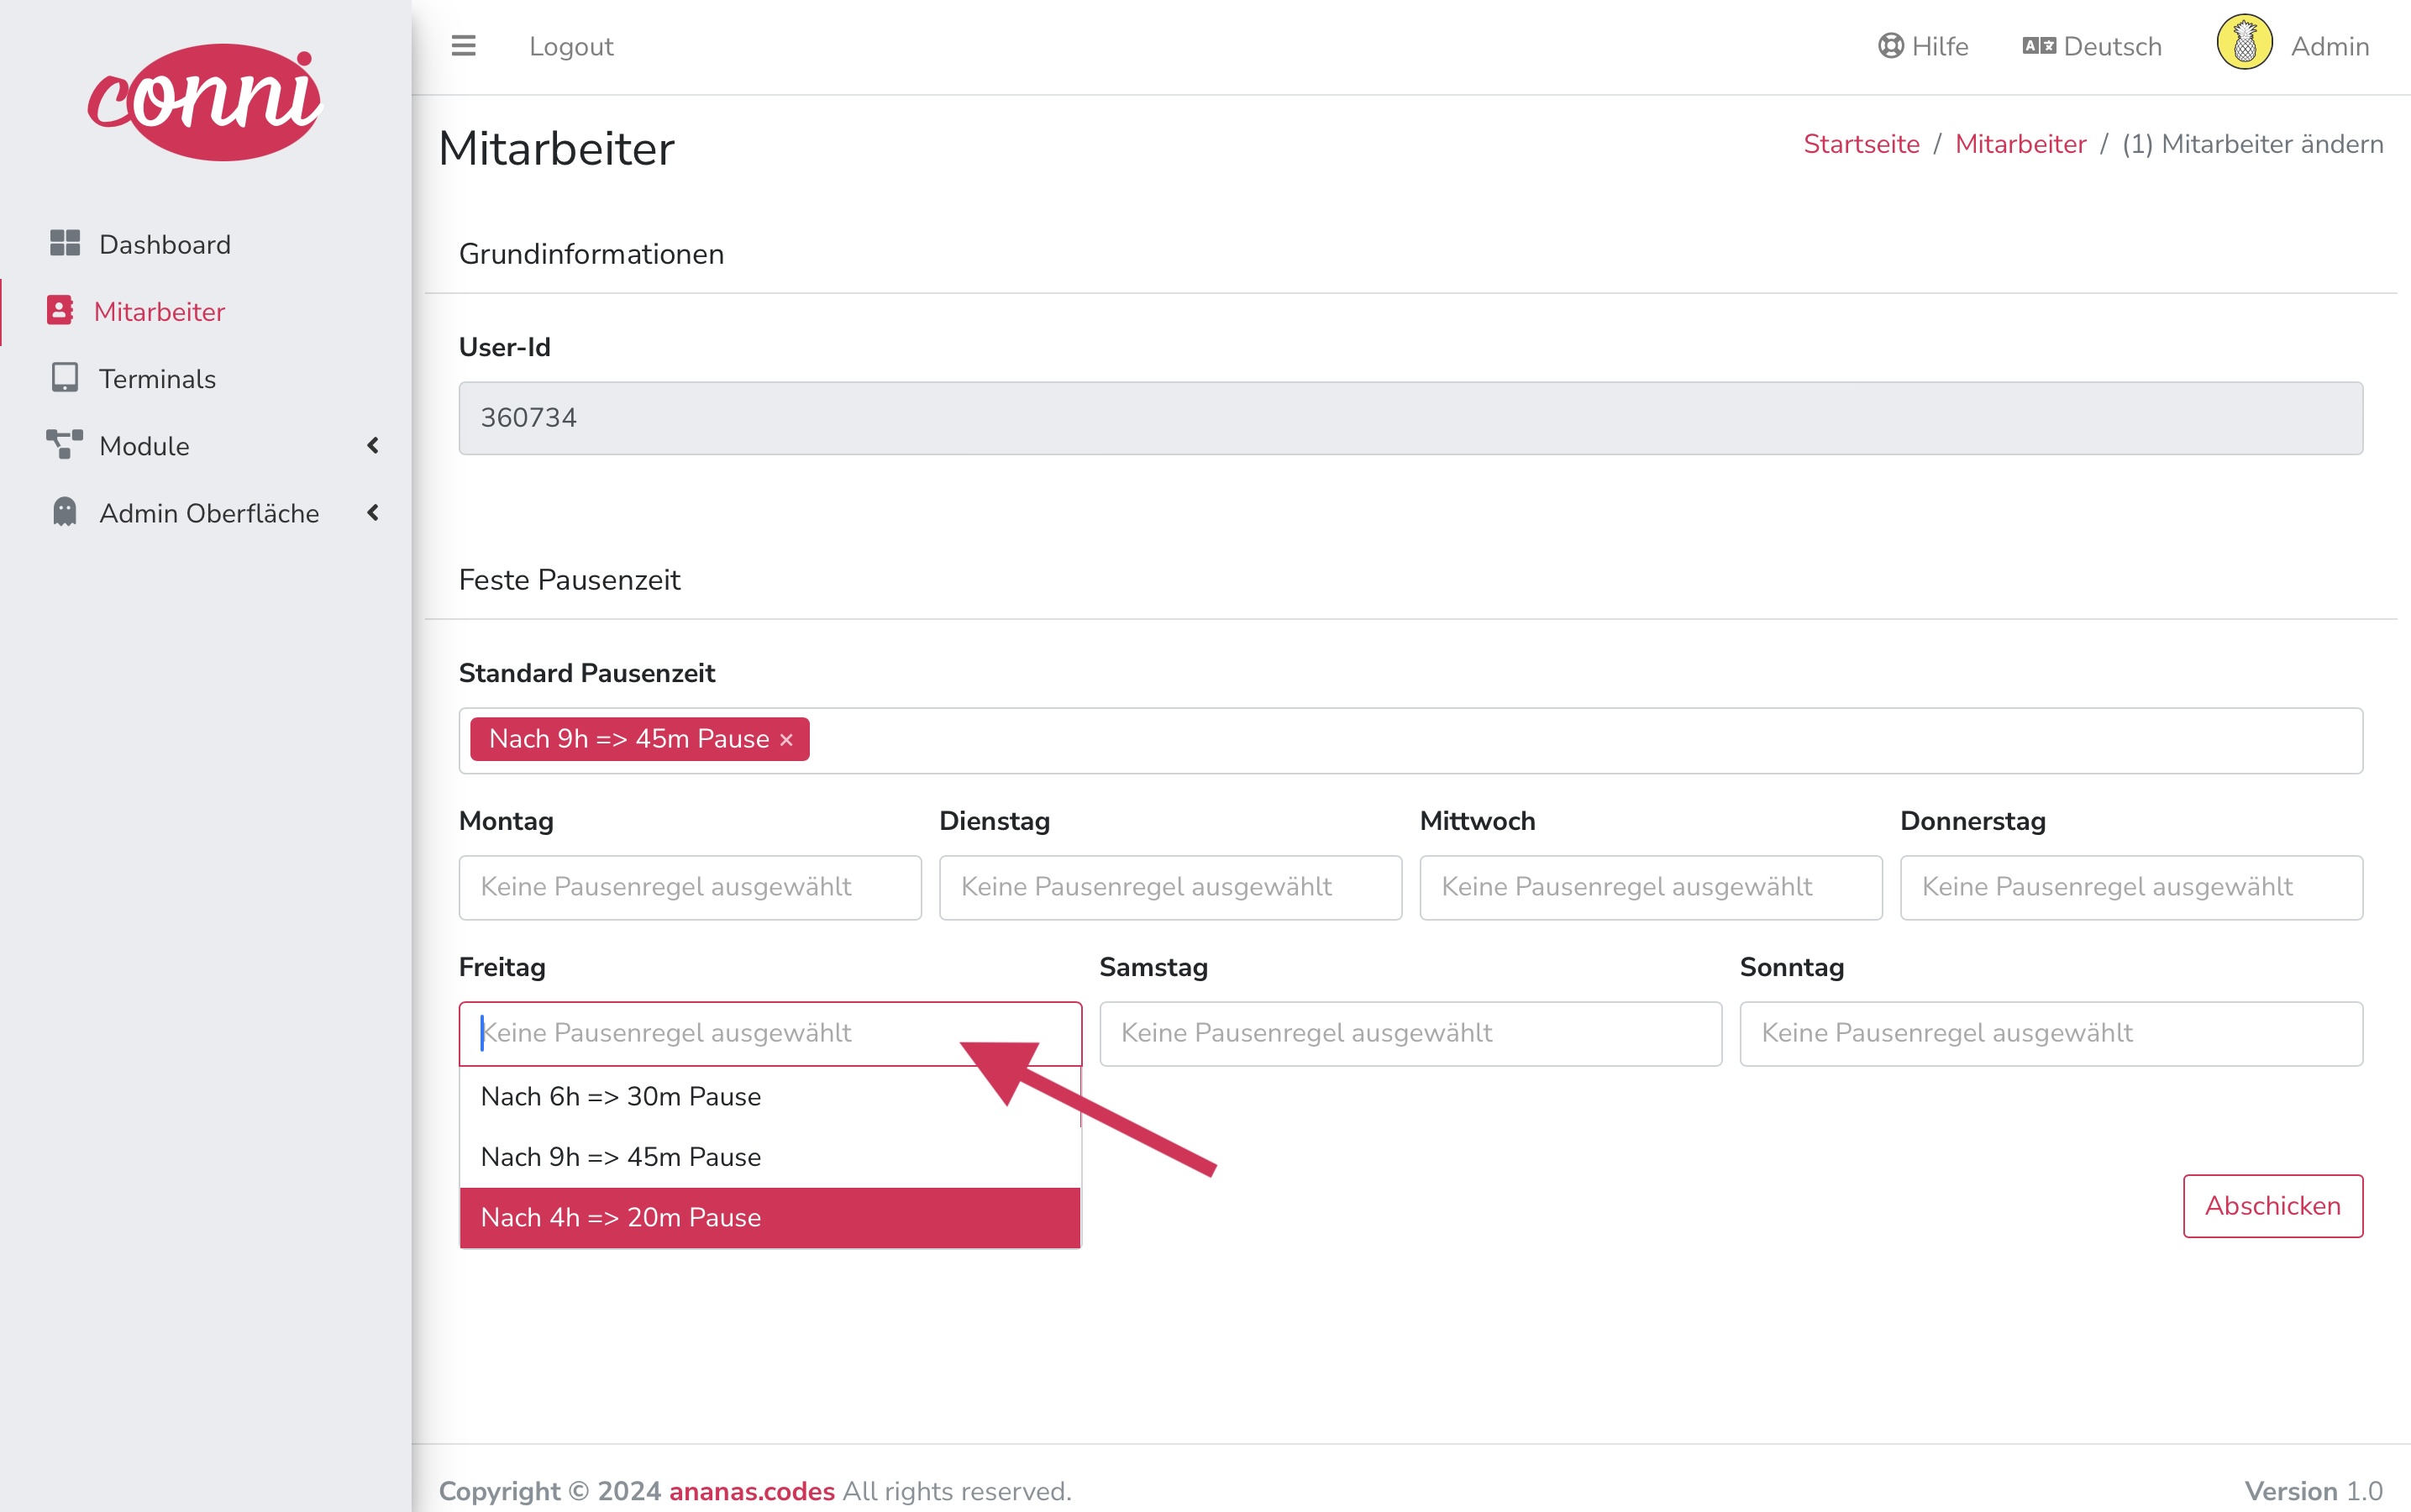Click the 'Version 1.0' footer text
Screen dimensions: 2411x1512
pos(2314,1491)
